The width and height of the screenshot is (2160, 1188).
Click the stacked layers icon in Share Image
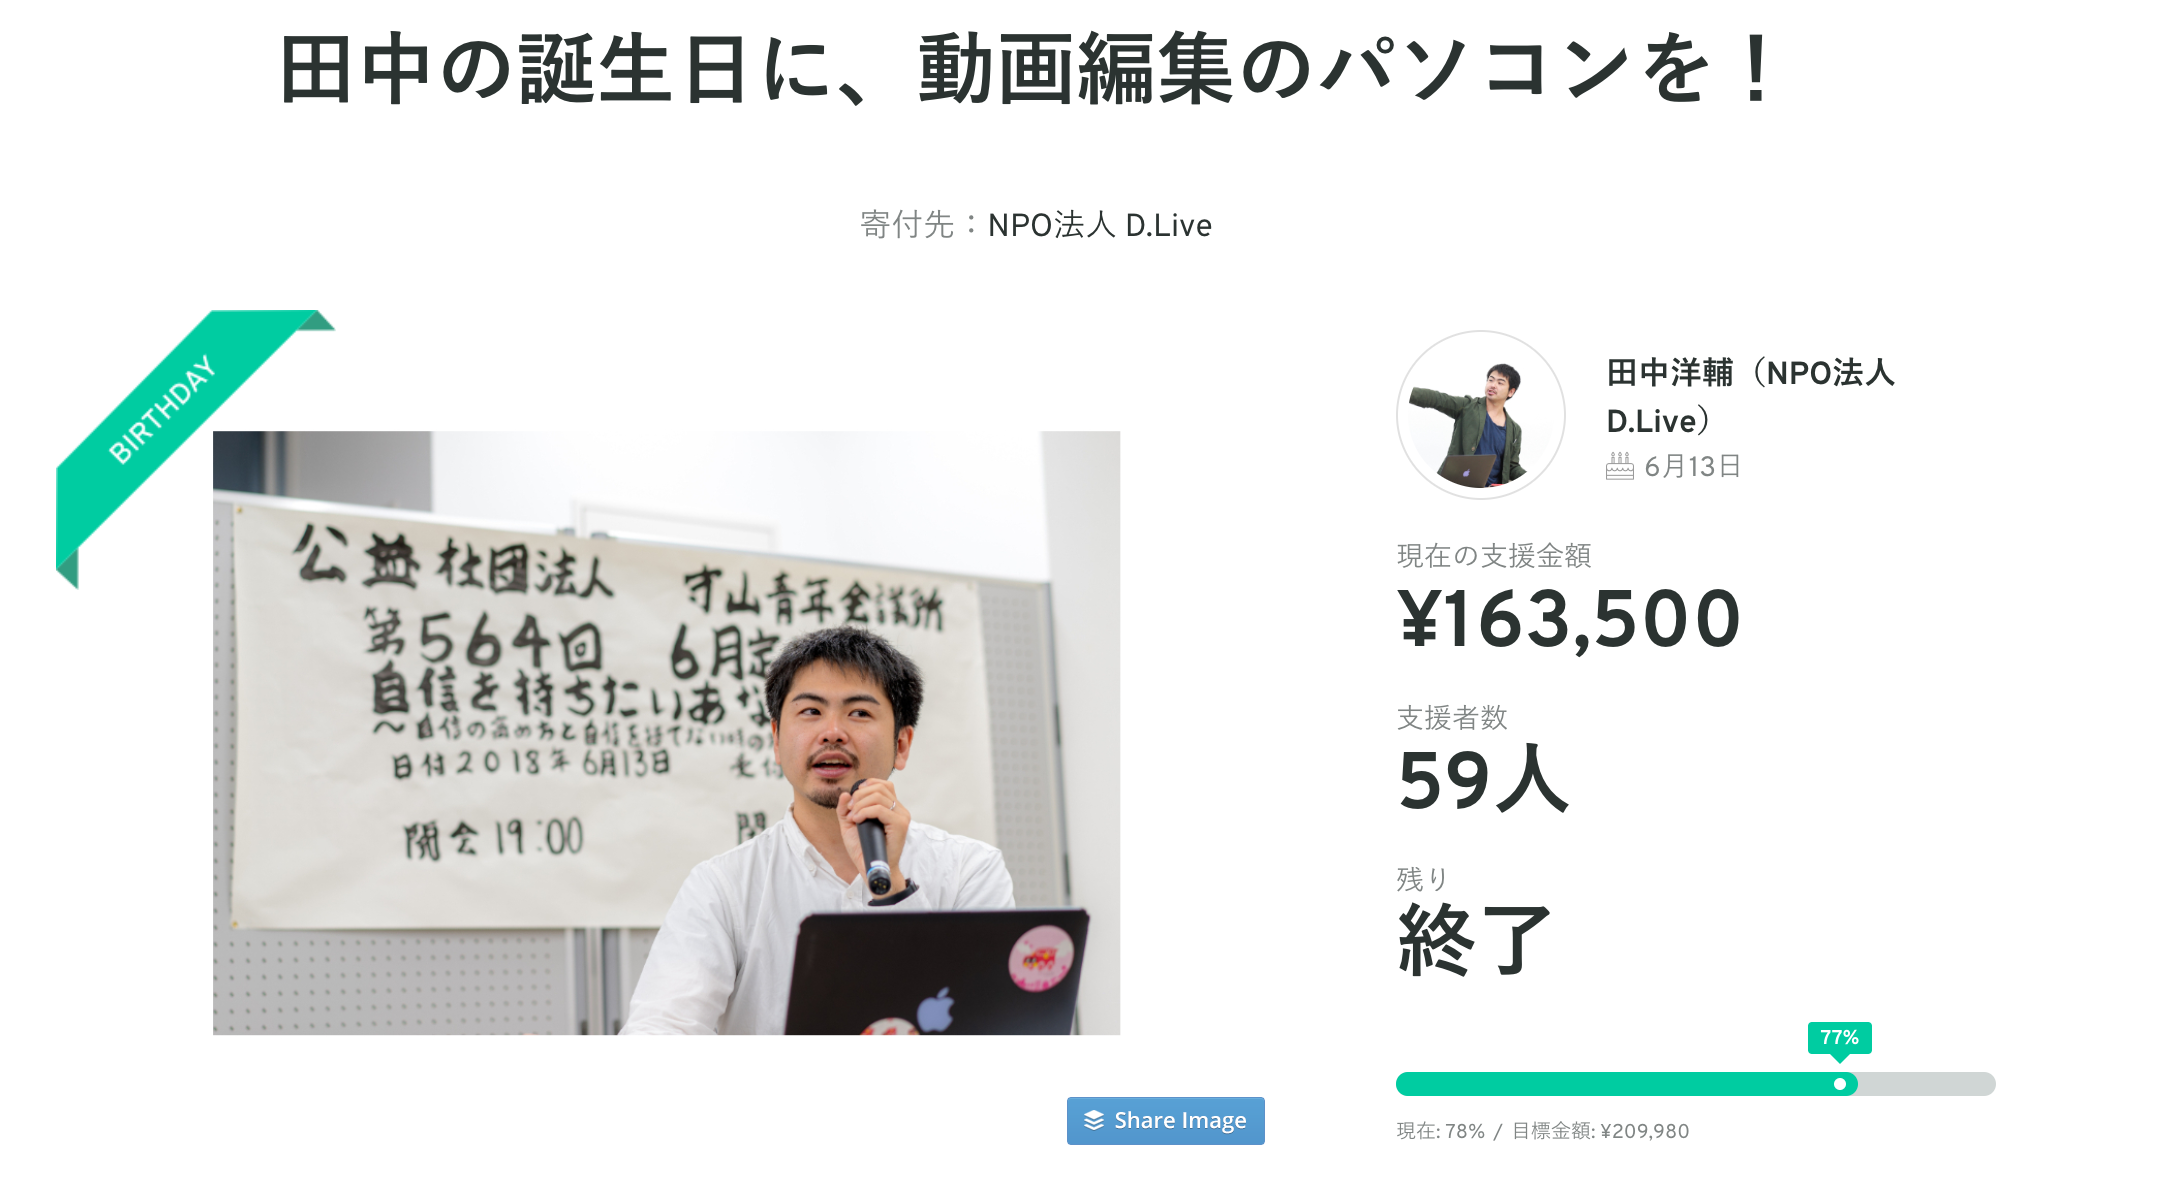click(x=1094, y=1120)
